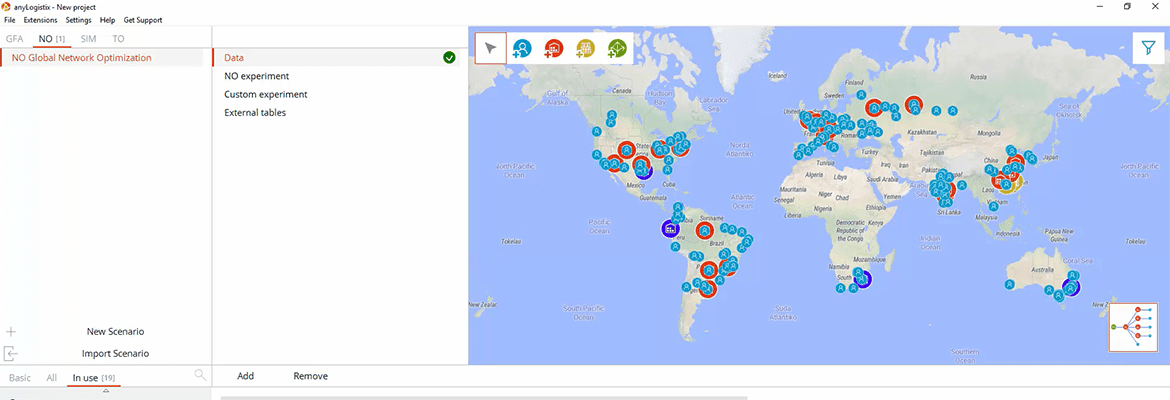Click the red add warehouse icon
The image size is (1170, 400).
click(554, 48)
